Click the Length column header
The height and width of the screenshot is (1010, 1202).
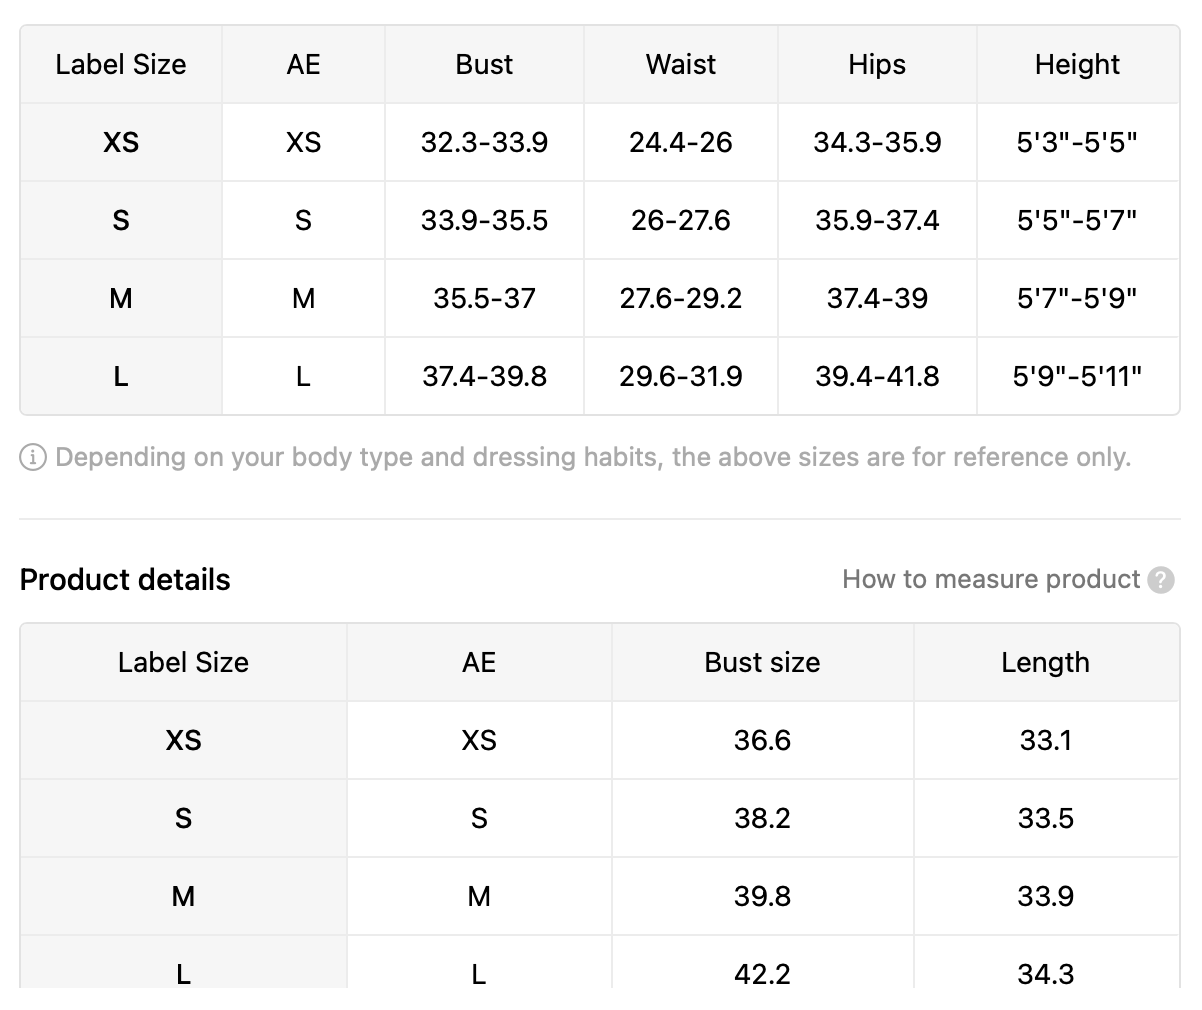coord(1046,662)
